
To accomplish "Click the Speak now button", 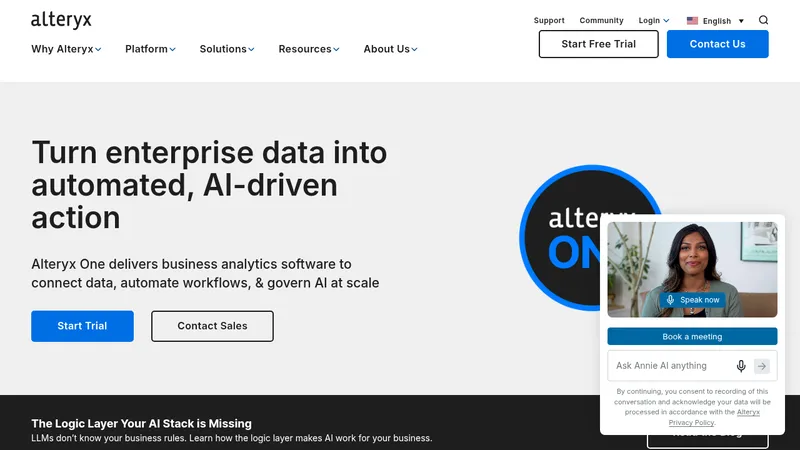I will 692,300.
